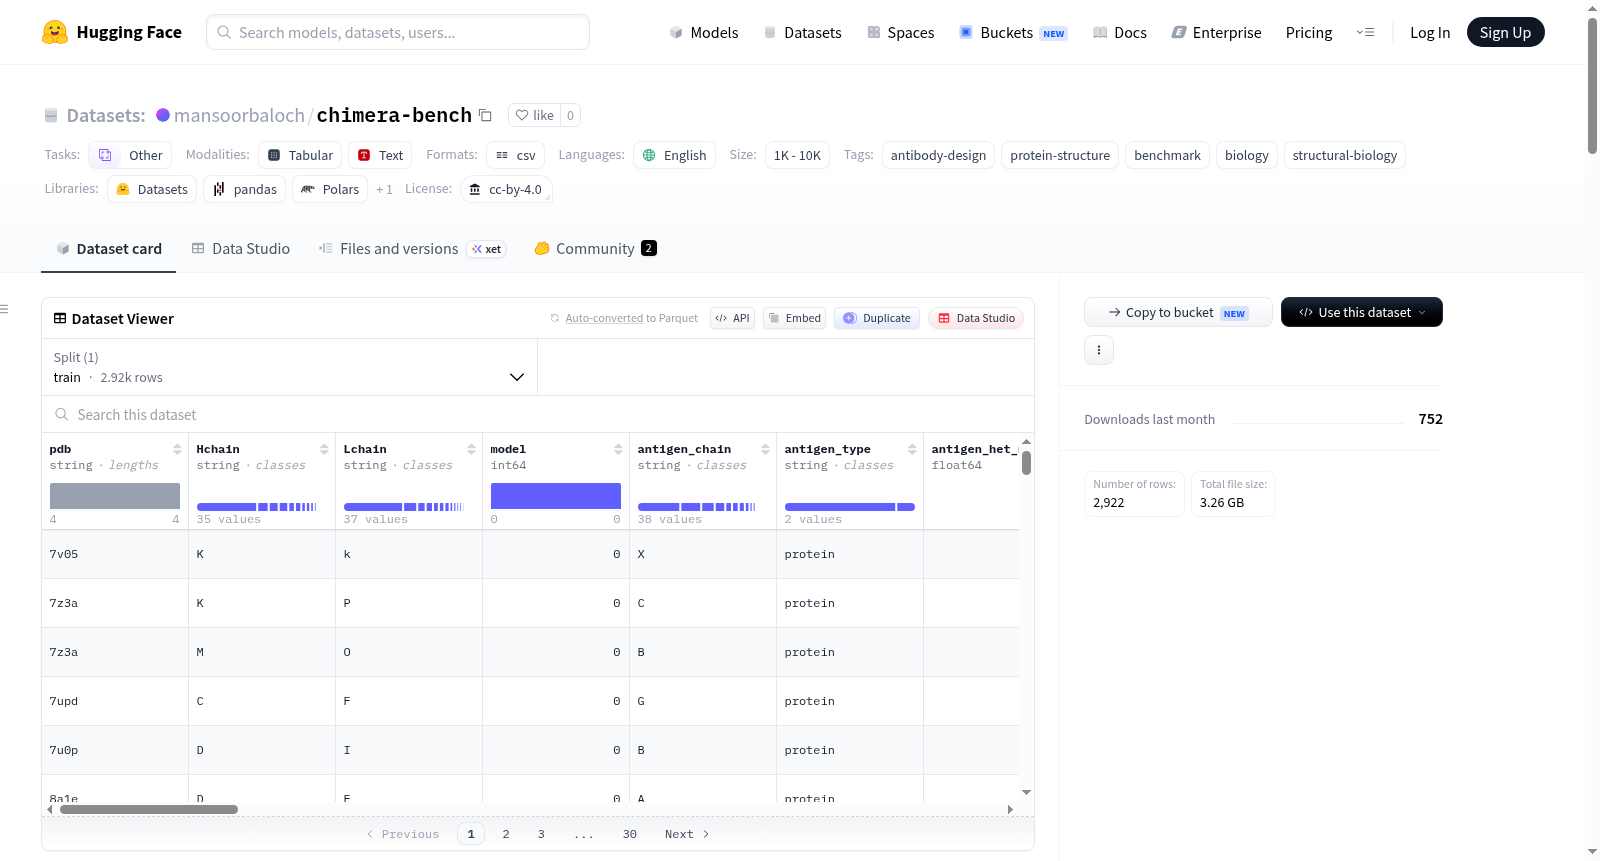Click the heart like button

click(x=535, y=115)
